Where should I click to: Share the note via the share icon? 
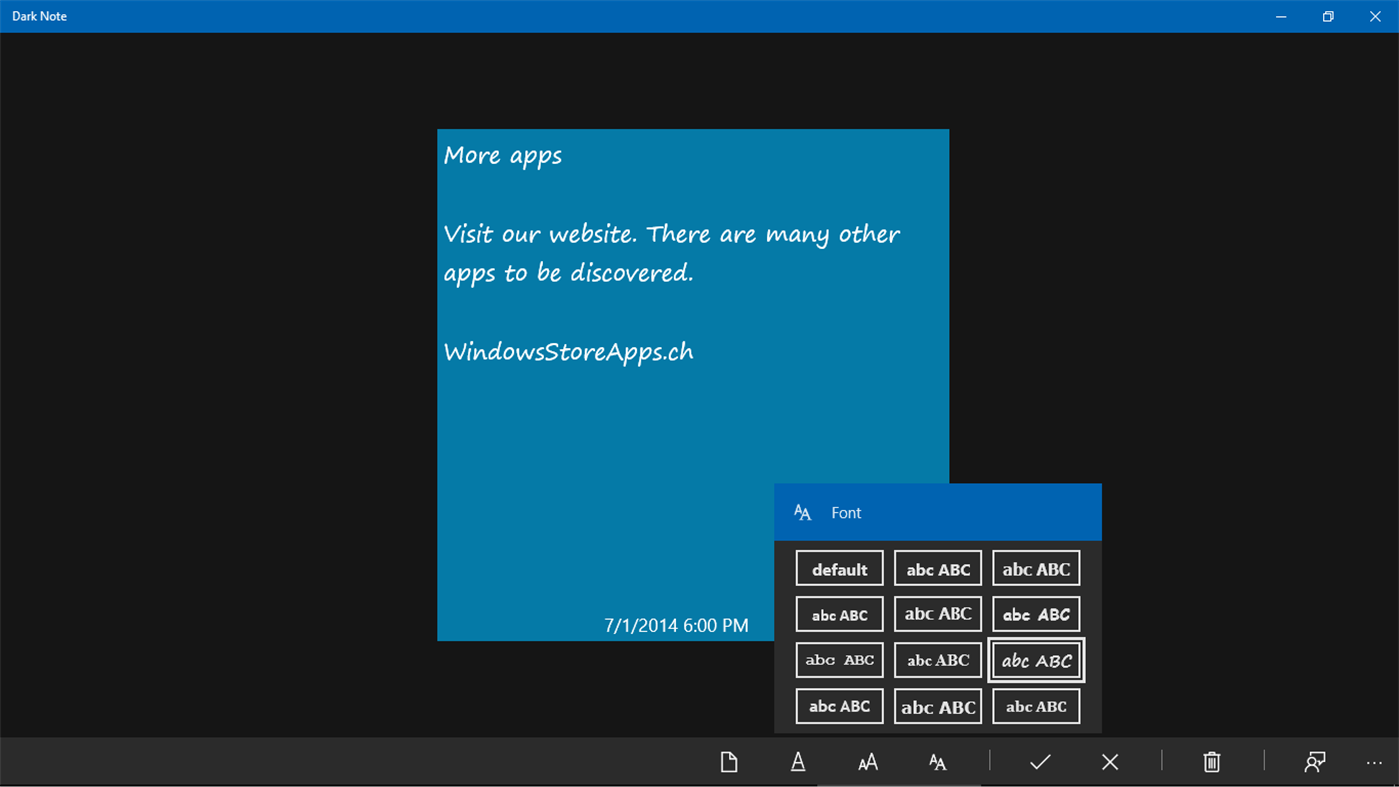[1314, 761]
